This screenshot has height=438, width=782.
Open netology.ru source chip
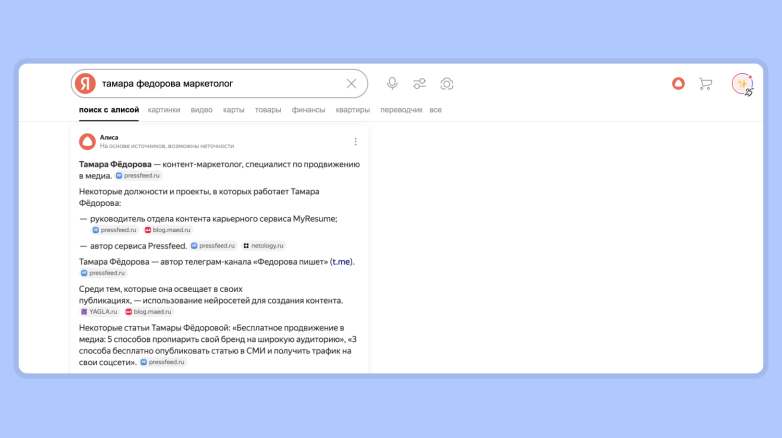coord(263,246)
